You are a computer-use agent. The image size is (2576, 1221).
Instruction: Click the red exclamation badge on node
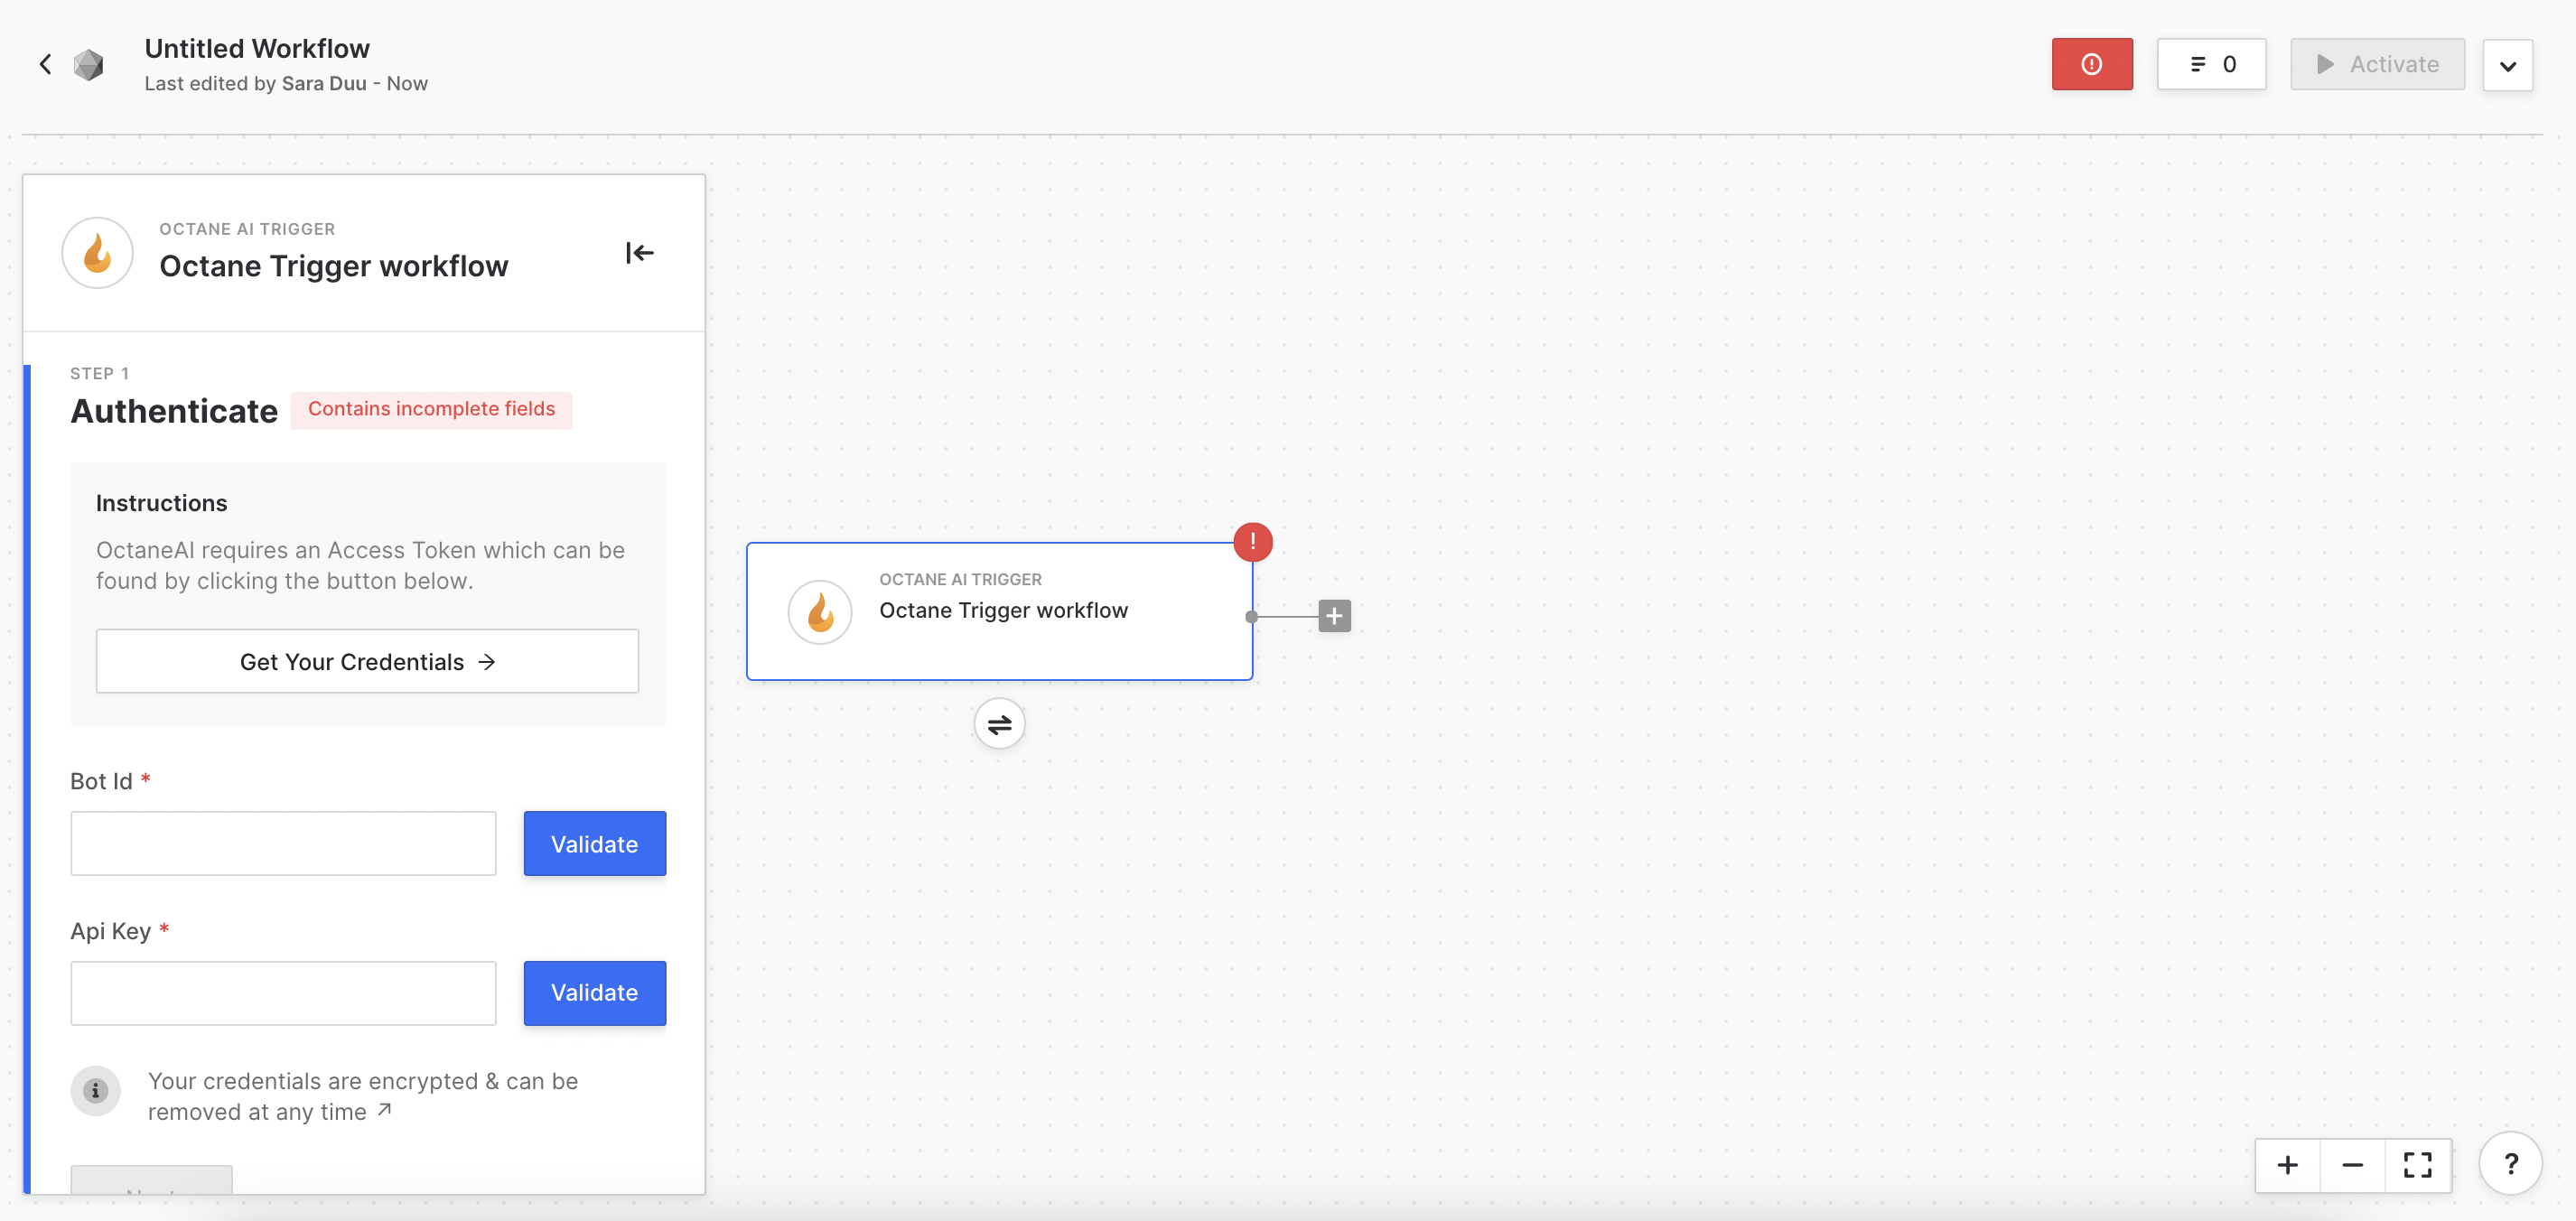coord(1252,542)
